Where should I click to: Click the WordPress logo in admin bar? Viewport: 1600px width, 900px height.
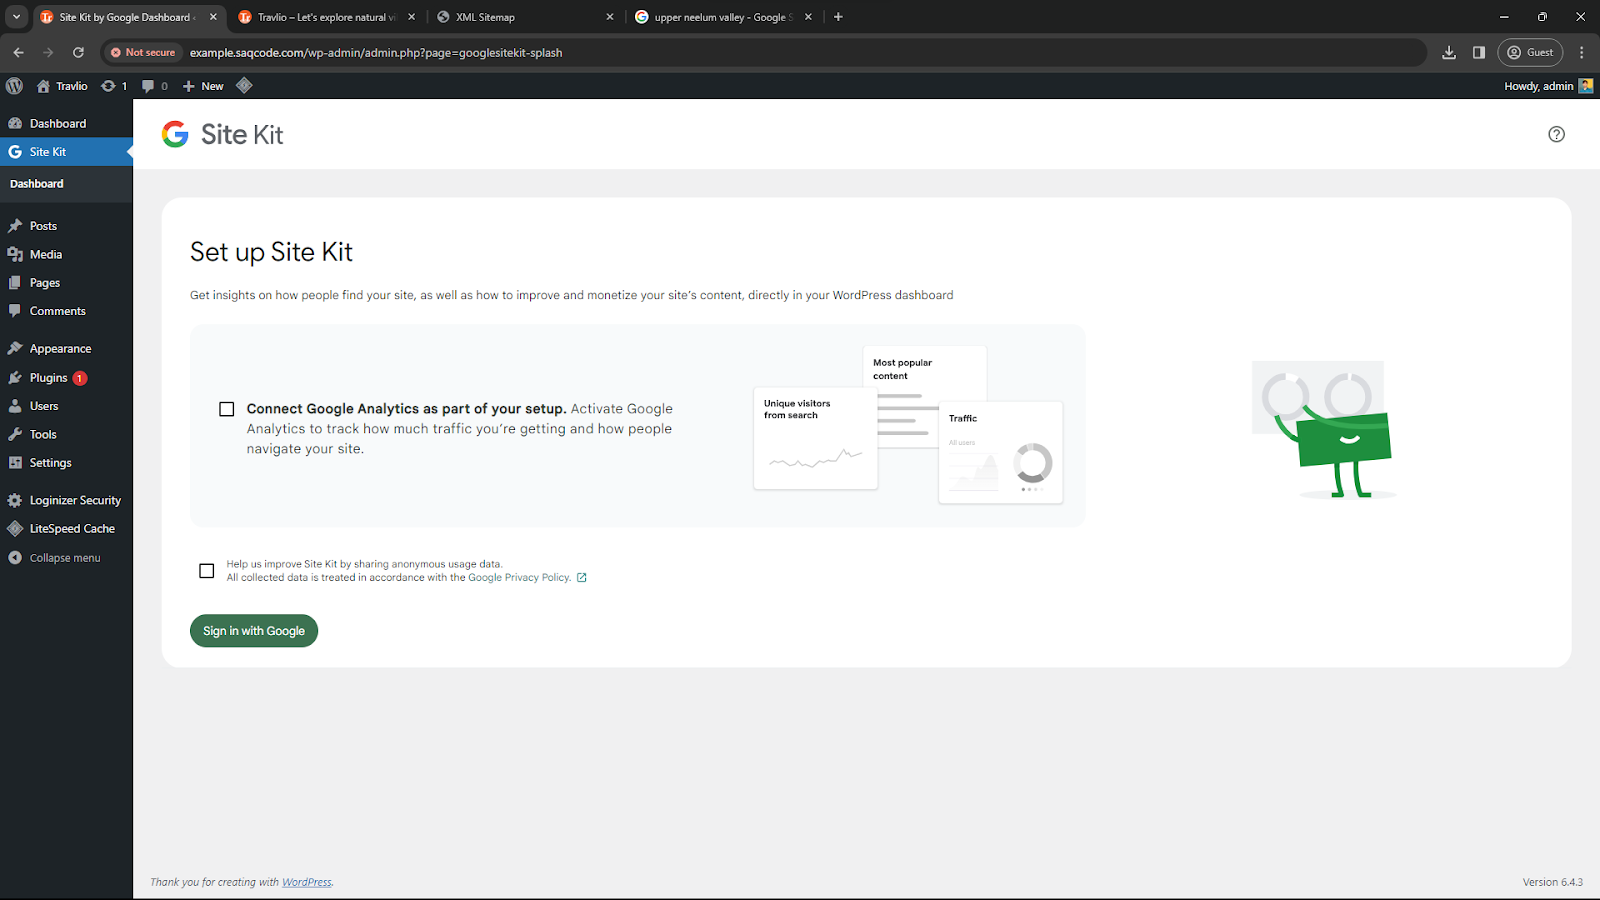point(14,86)
